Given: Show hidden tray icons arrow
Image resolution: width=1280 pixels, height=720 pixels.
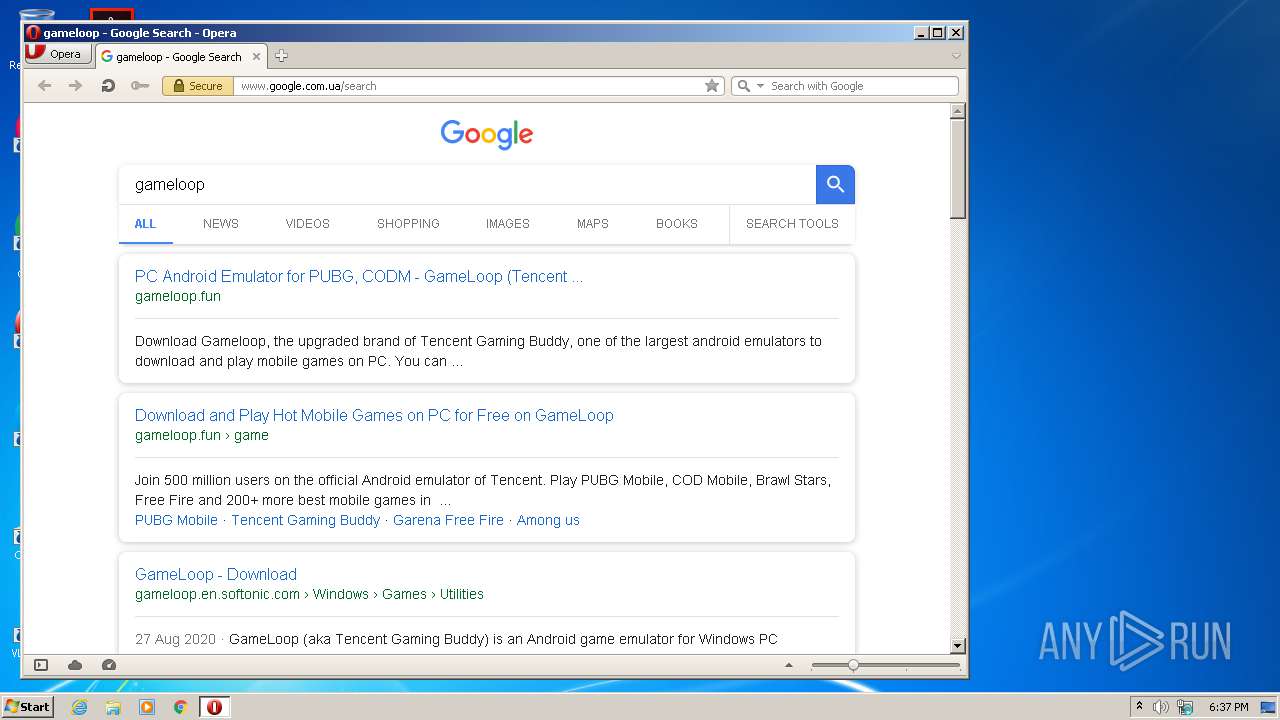Looking at the screenshot, I should click(1139, 707).
